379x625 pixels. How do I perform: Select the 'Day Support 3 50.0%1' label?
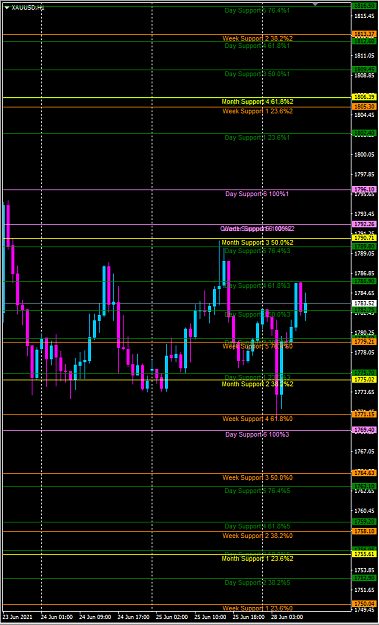coord(257,74)
